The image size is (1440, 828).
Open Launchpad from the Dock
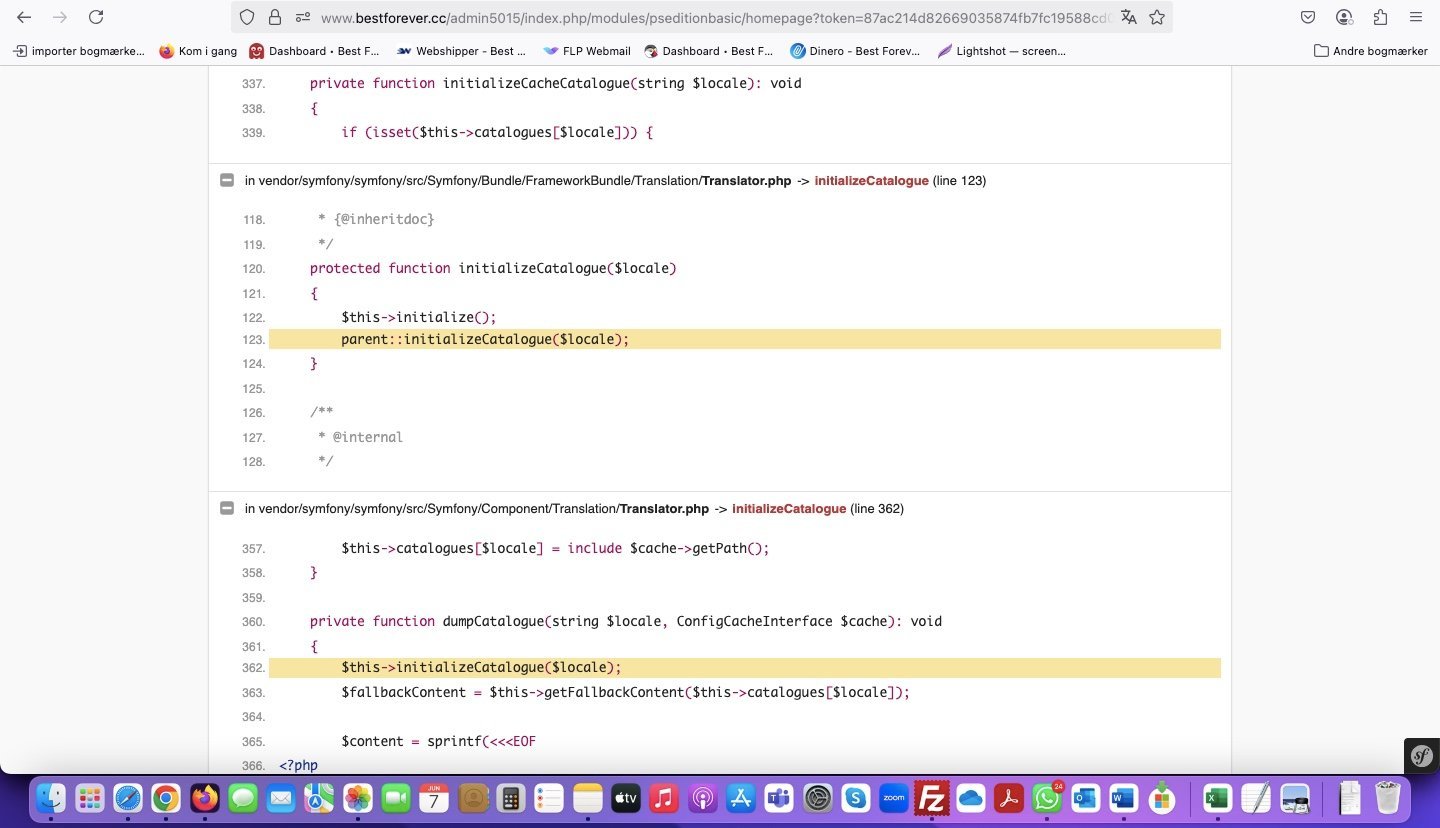pyautogui.click(x=90, y=798)
